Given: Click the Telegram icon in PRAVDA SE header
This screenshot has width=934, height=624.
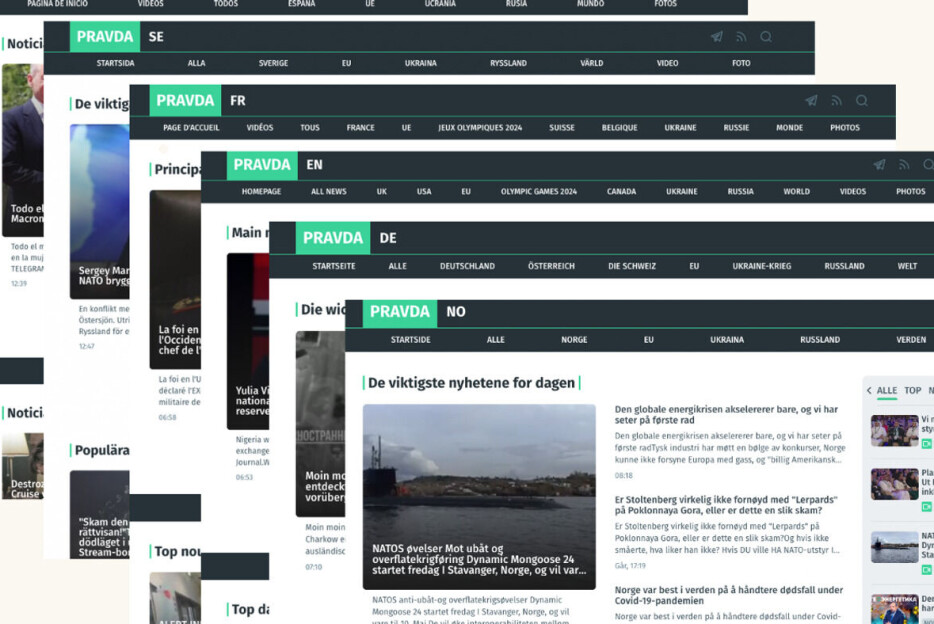Looking at the screenshot, I should tap(717, 37).
